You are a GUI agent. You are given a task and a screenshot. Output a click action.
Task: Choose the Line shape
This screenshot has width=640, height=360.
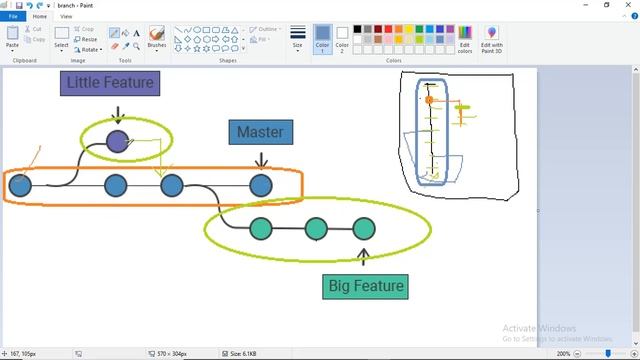[x=178, y=30]
